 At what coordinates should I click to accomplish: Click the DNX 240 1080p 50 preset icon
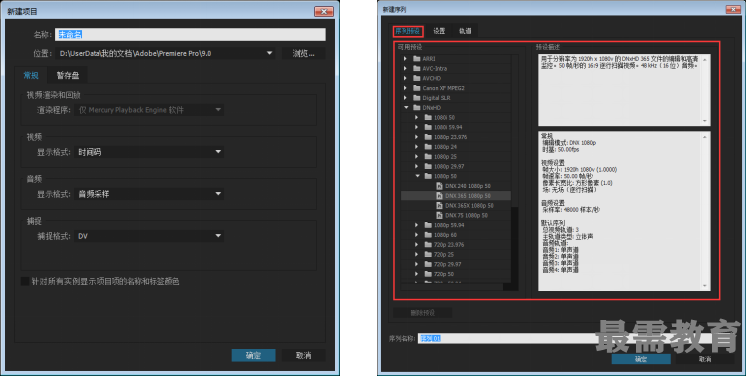[x=440, y=186]
